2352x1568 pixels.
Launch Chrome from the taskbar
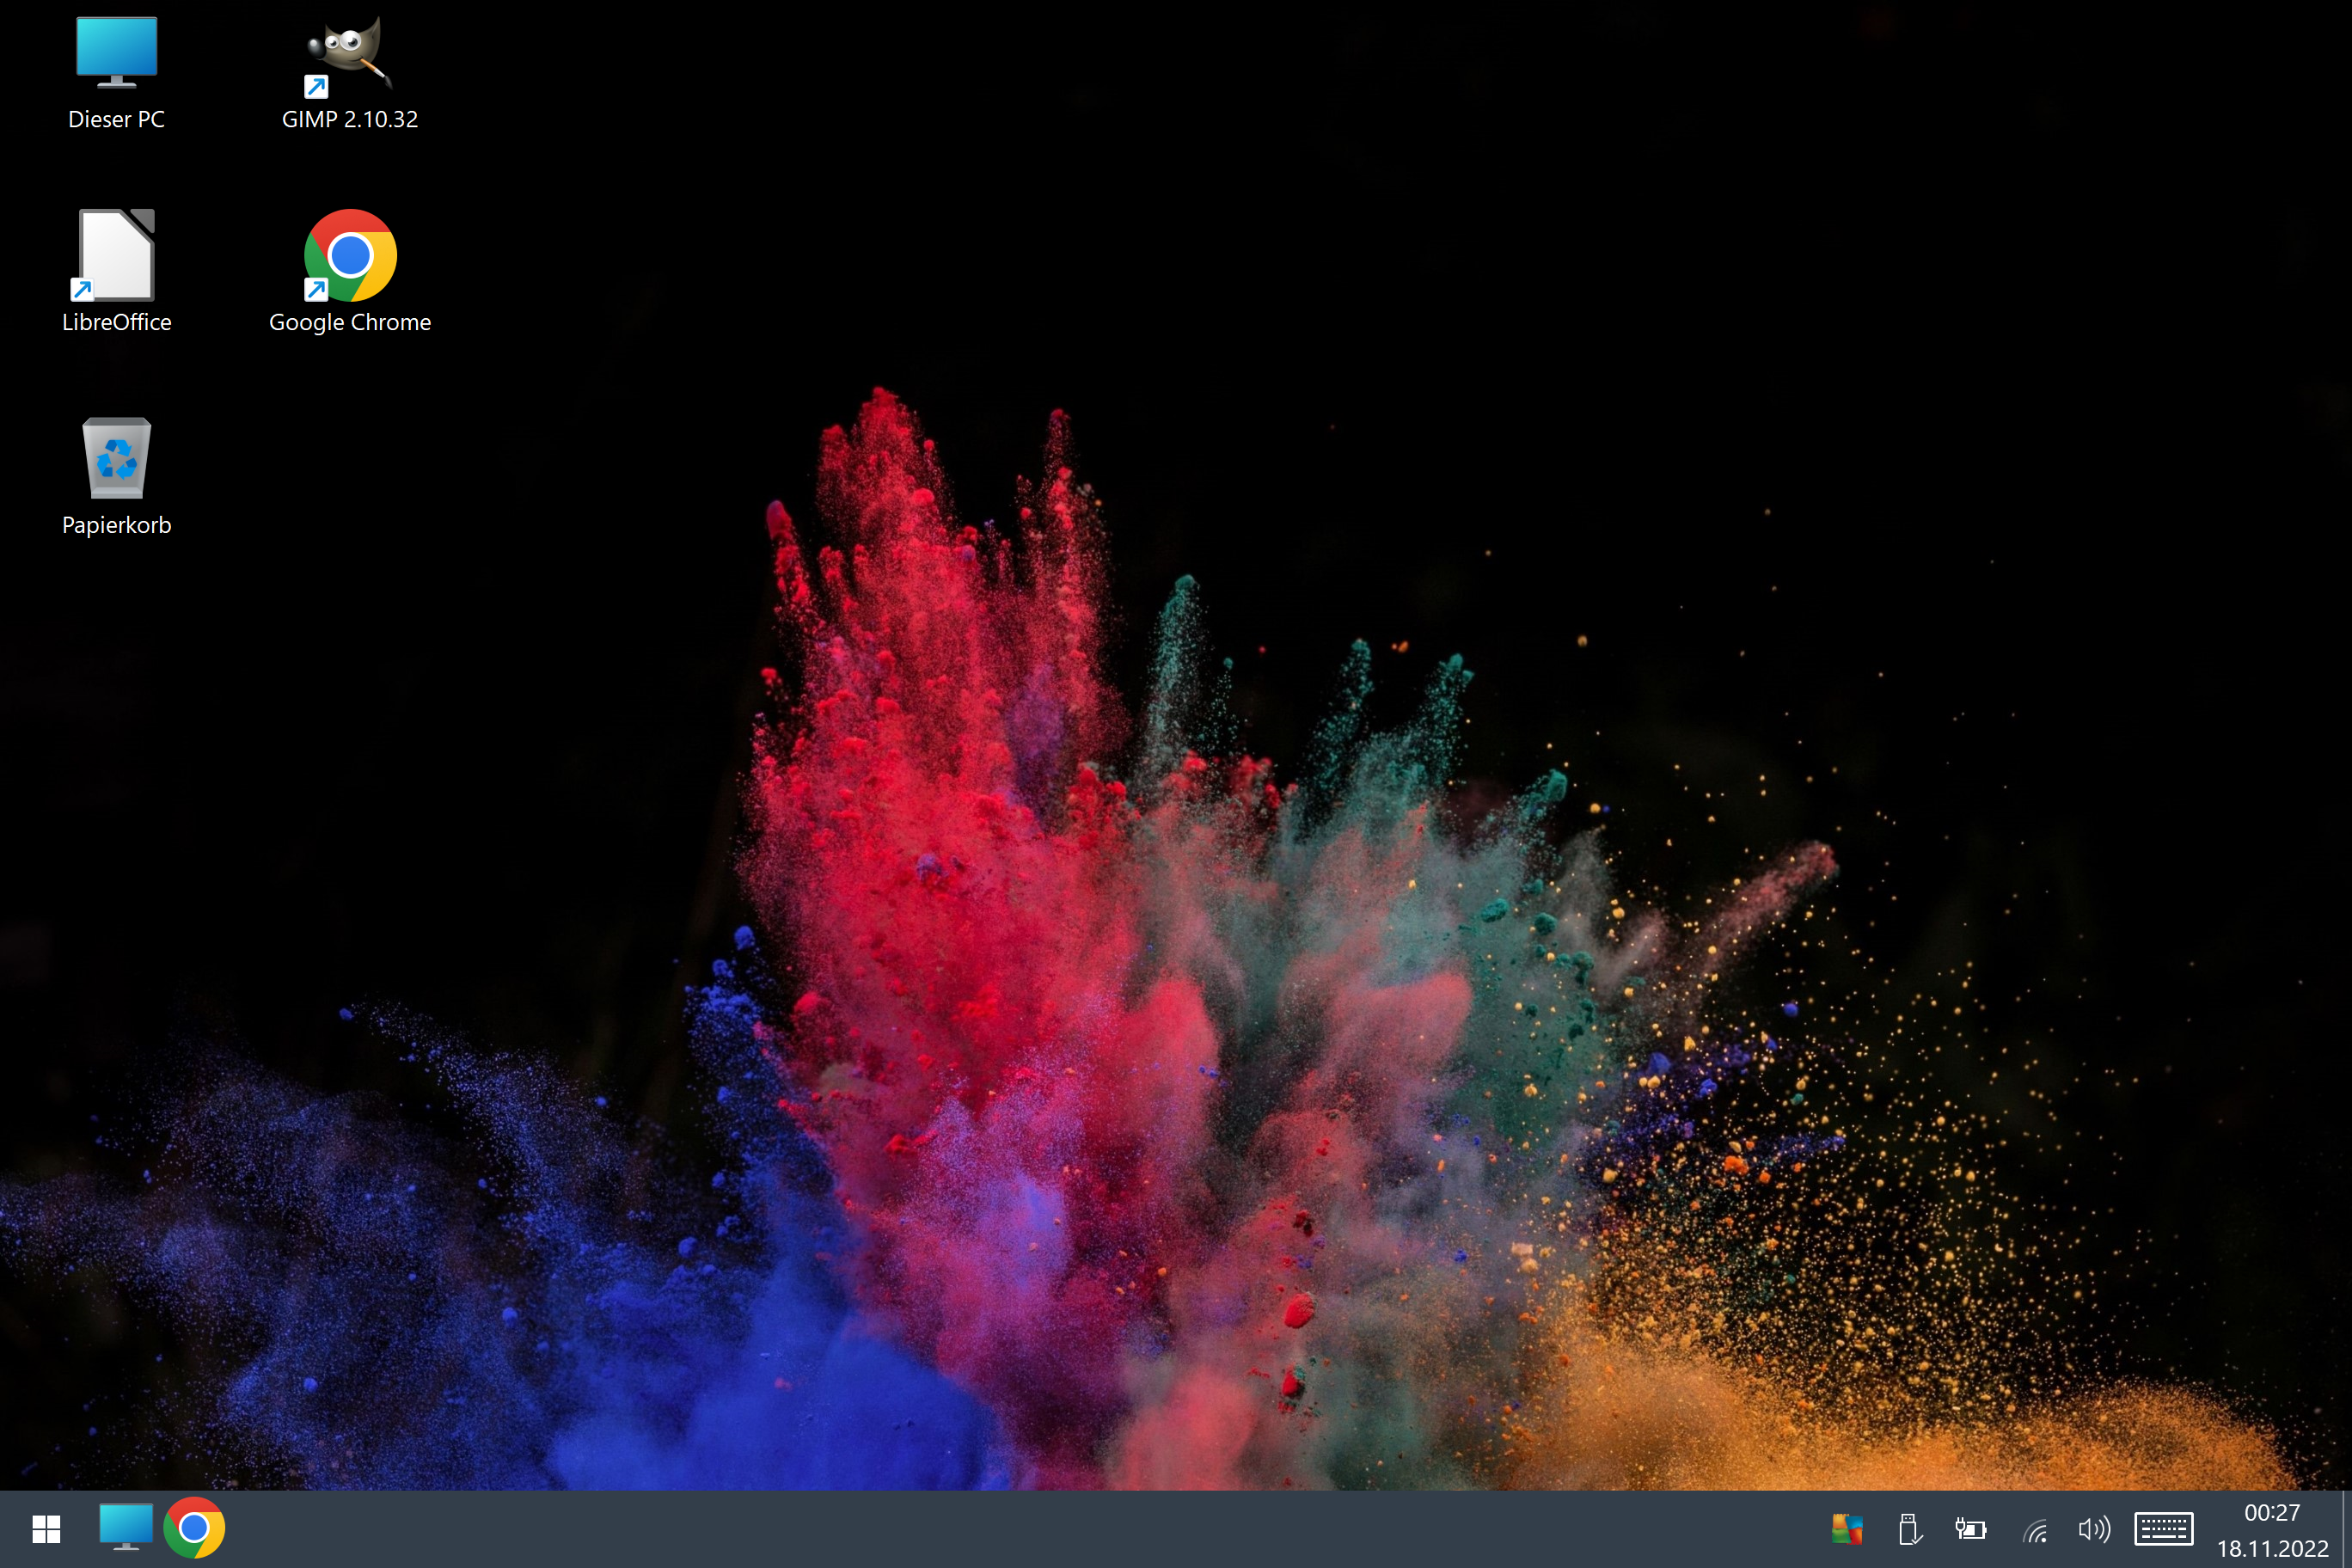(x=194, y=1528)
